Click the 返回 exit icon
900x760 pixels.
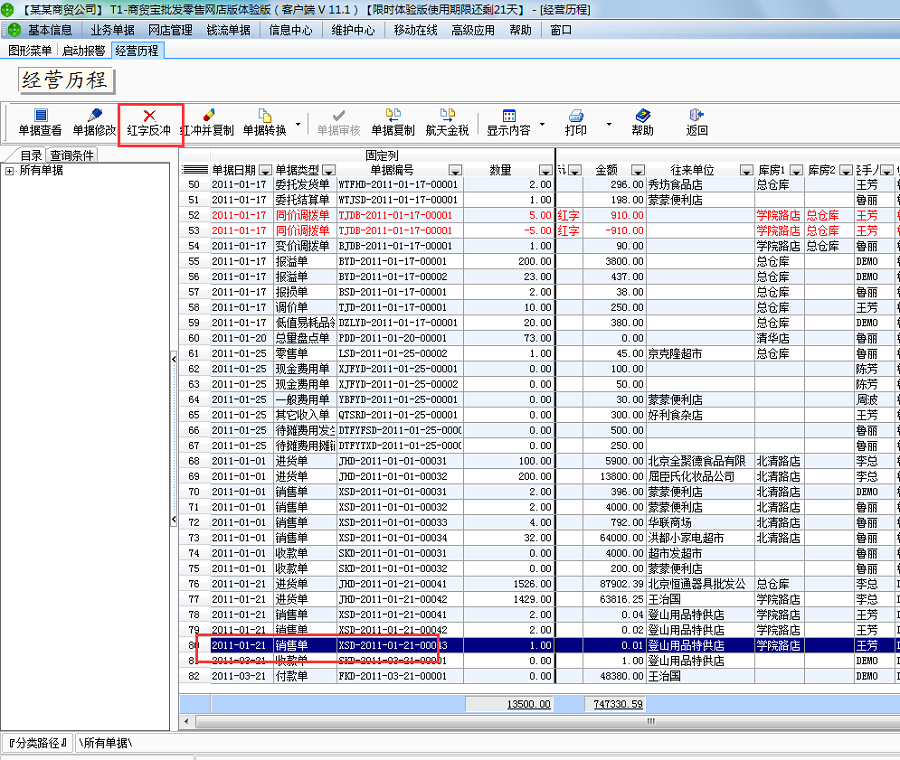(697, 116)
